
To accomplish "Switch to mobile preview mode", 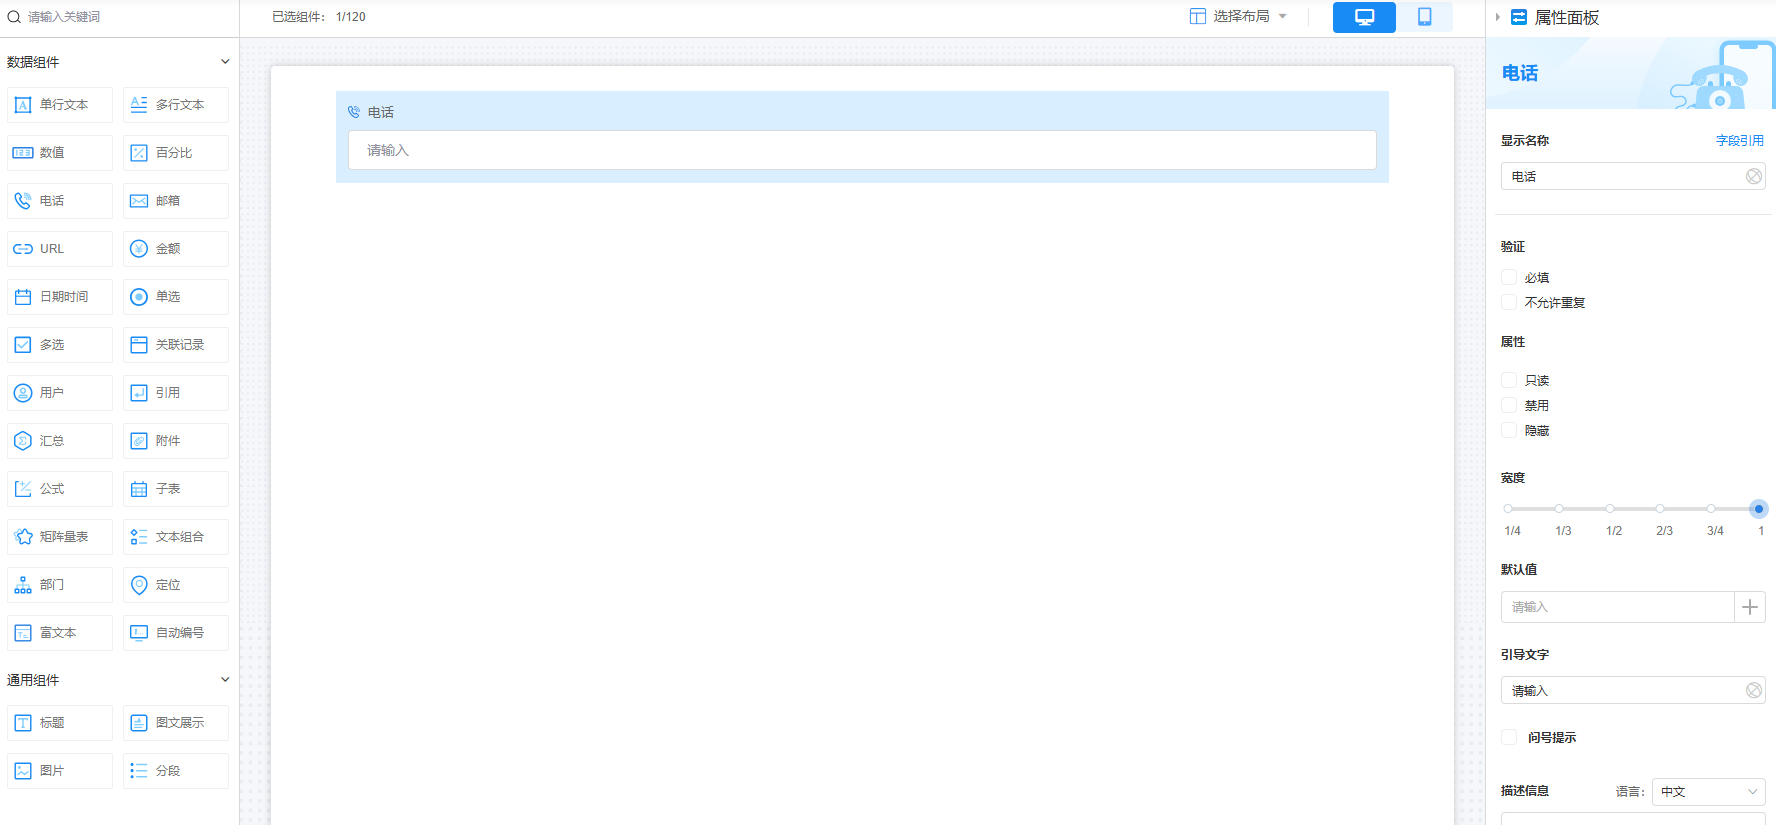I will pos(1424,17).
